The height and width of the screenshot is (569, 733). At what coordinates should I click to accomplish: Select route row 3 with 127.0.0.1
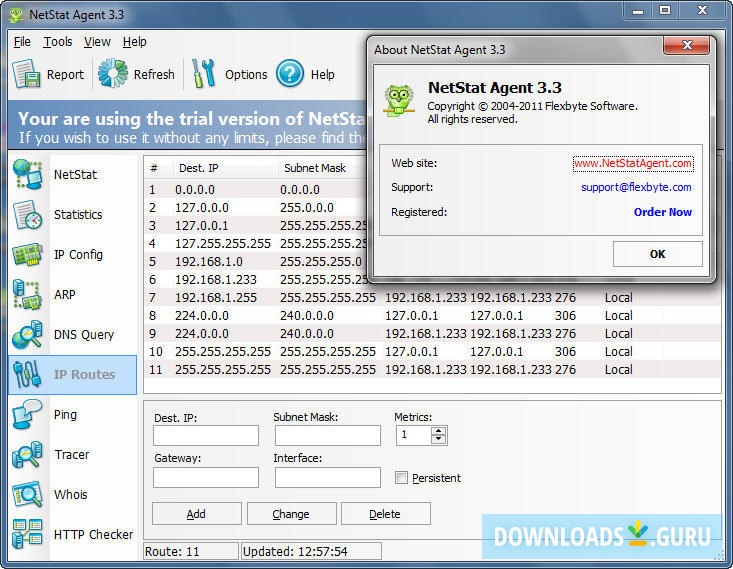tap(256, 225)
